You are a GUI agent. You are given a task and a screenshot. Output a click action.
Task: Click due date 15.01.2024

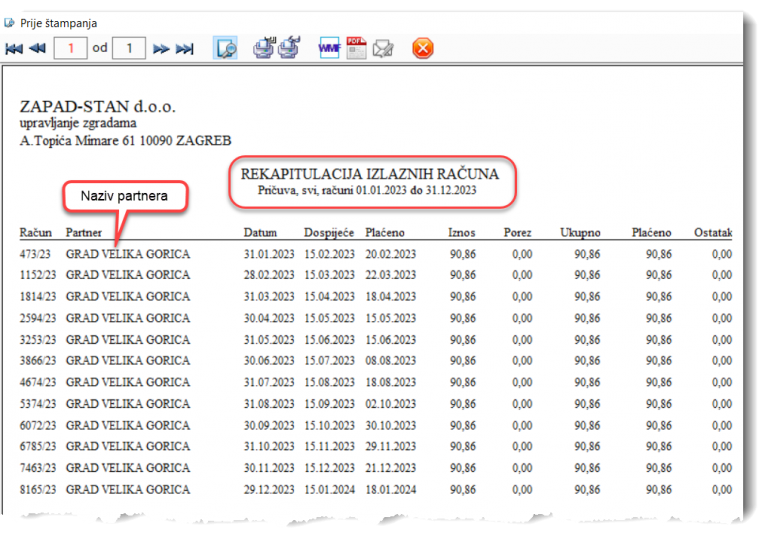click(329, 490)
